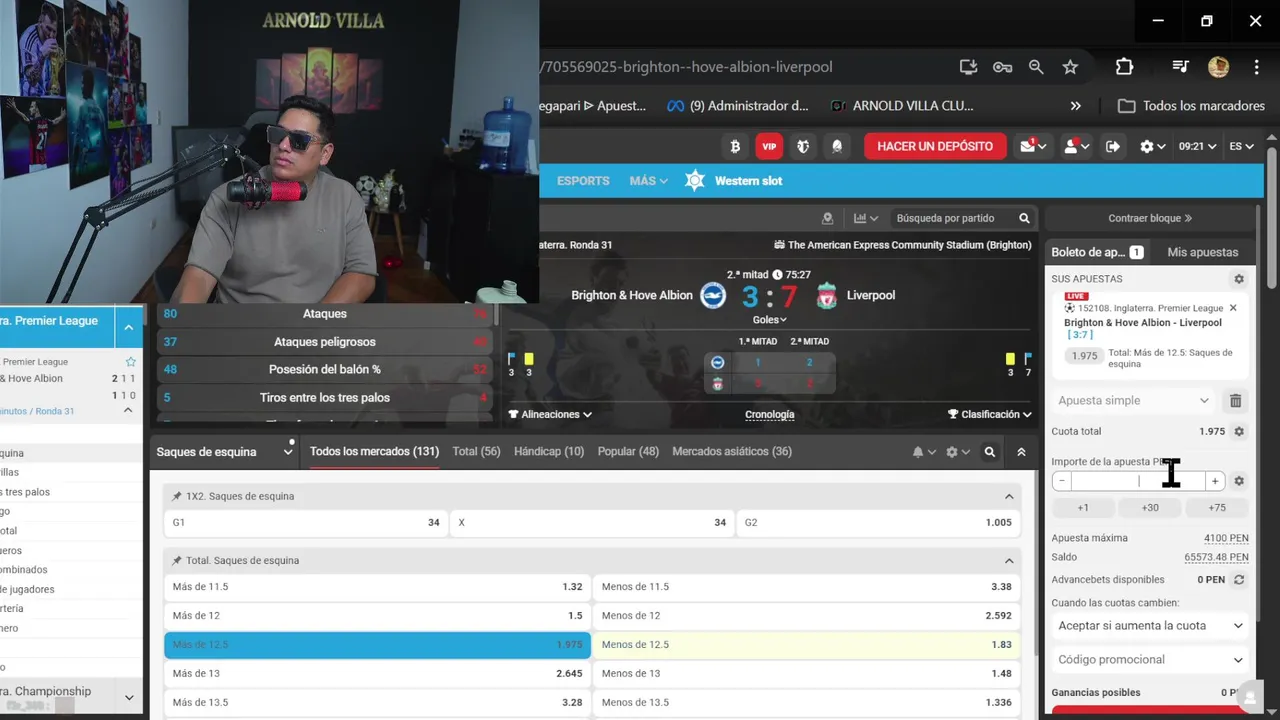The height and width of the screenshot is (720, 1280).
Task: Open the MÁS navigation menu
Action: (x=649, y=181)
